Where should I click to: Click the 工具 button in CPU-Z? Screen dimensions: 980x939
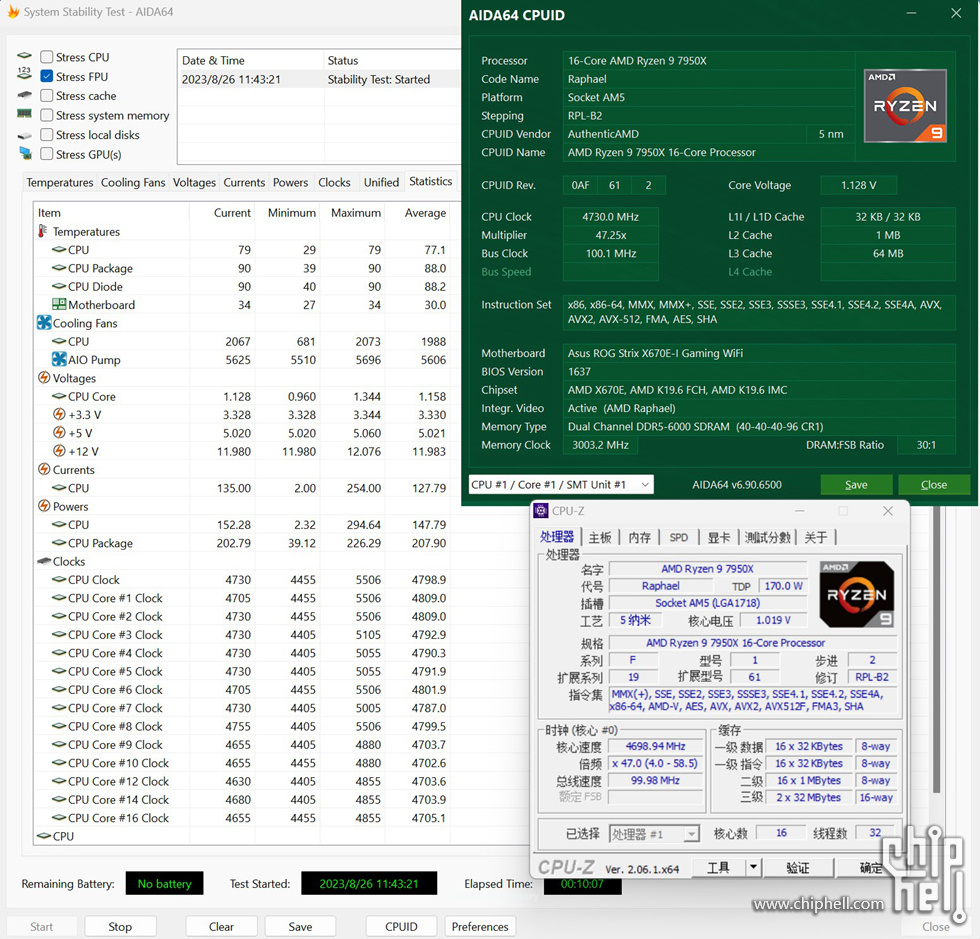point(719,867)
